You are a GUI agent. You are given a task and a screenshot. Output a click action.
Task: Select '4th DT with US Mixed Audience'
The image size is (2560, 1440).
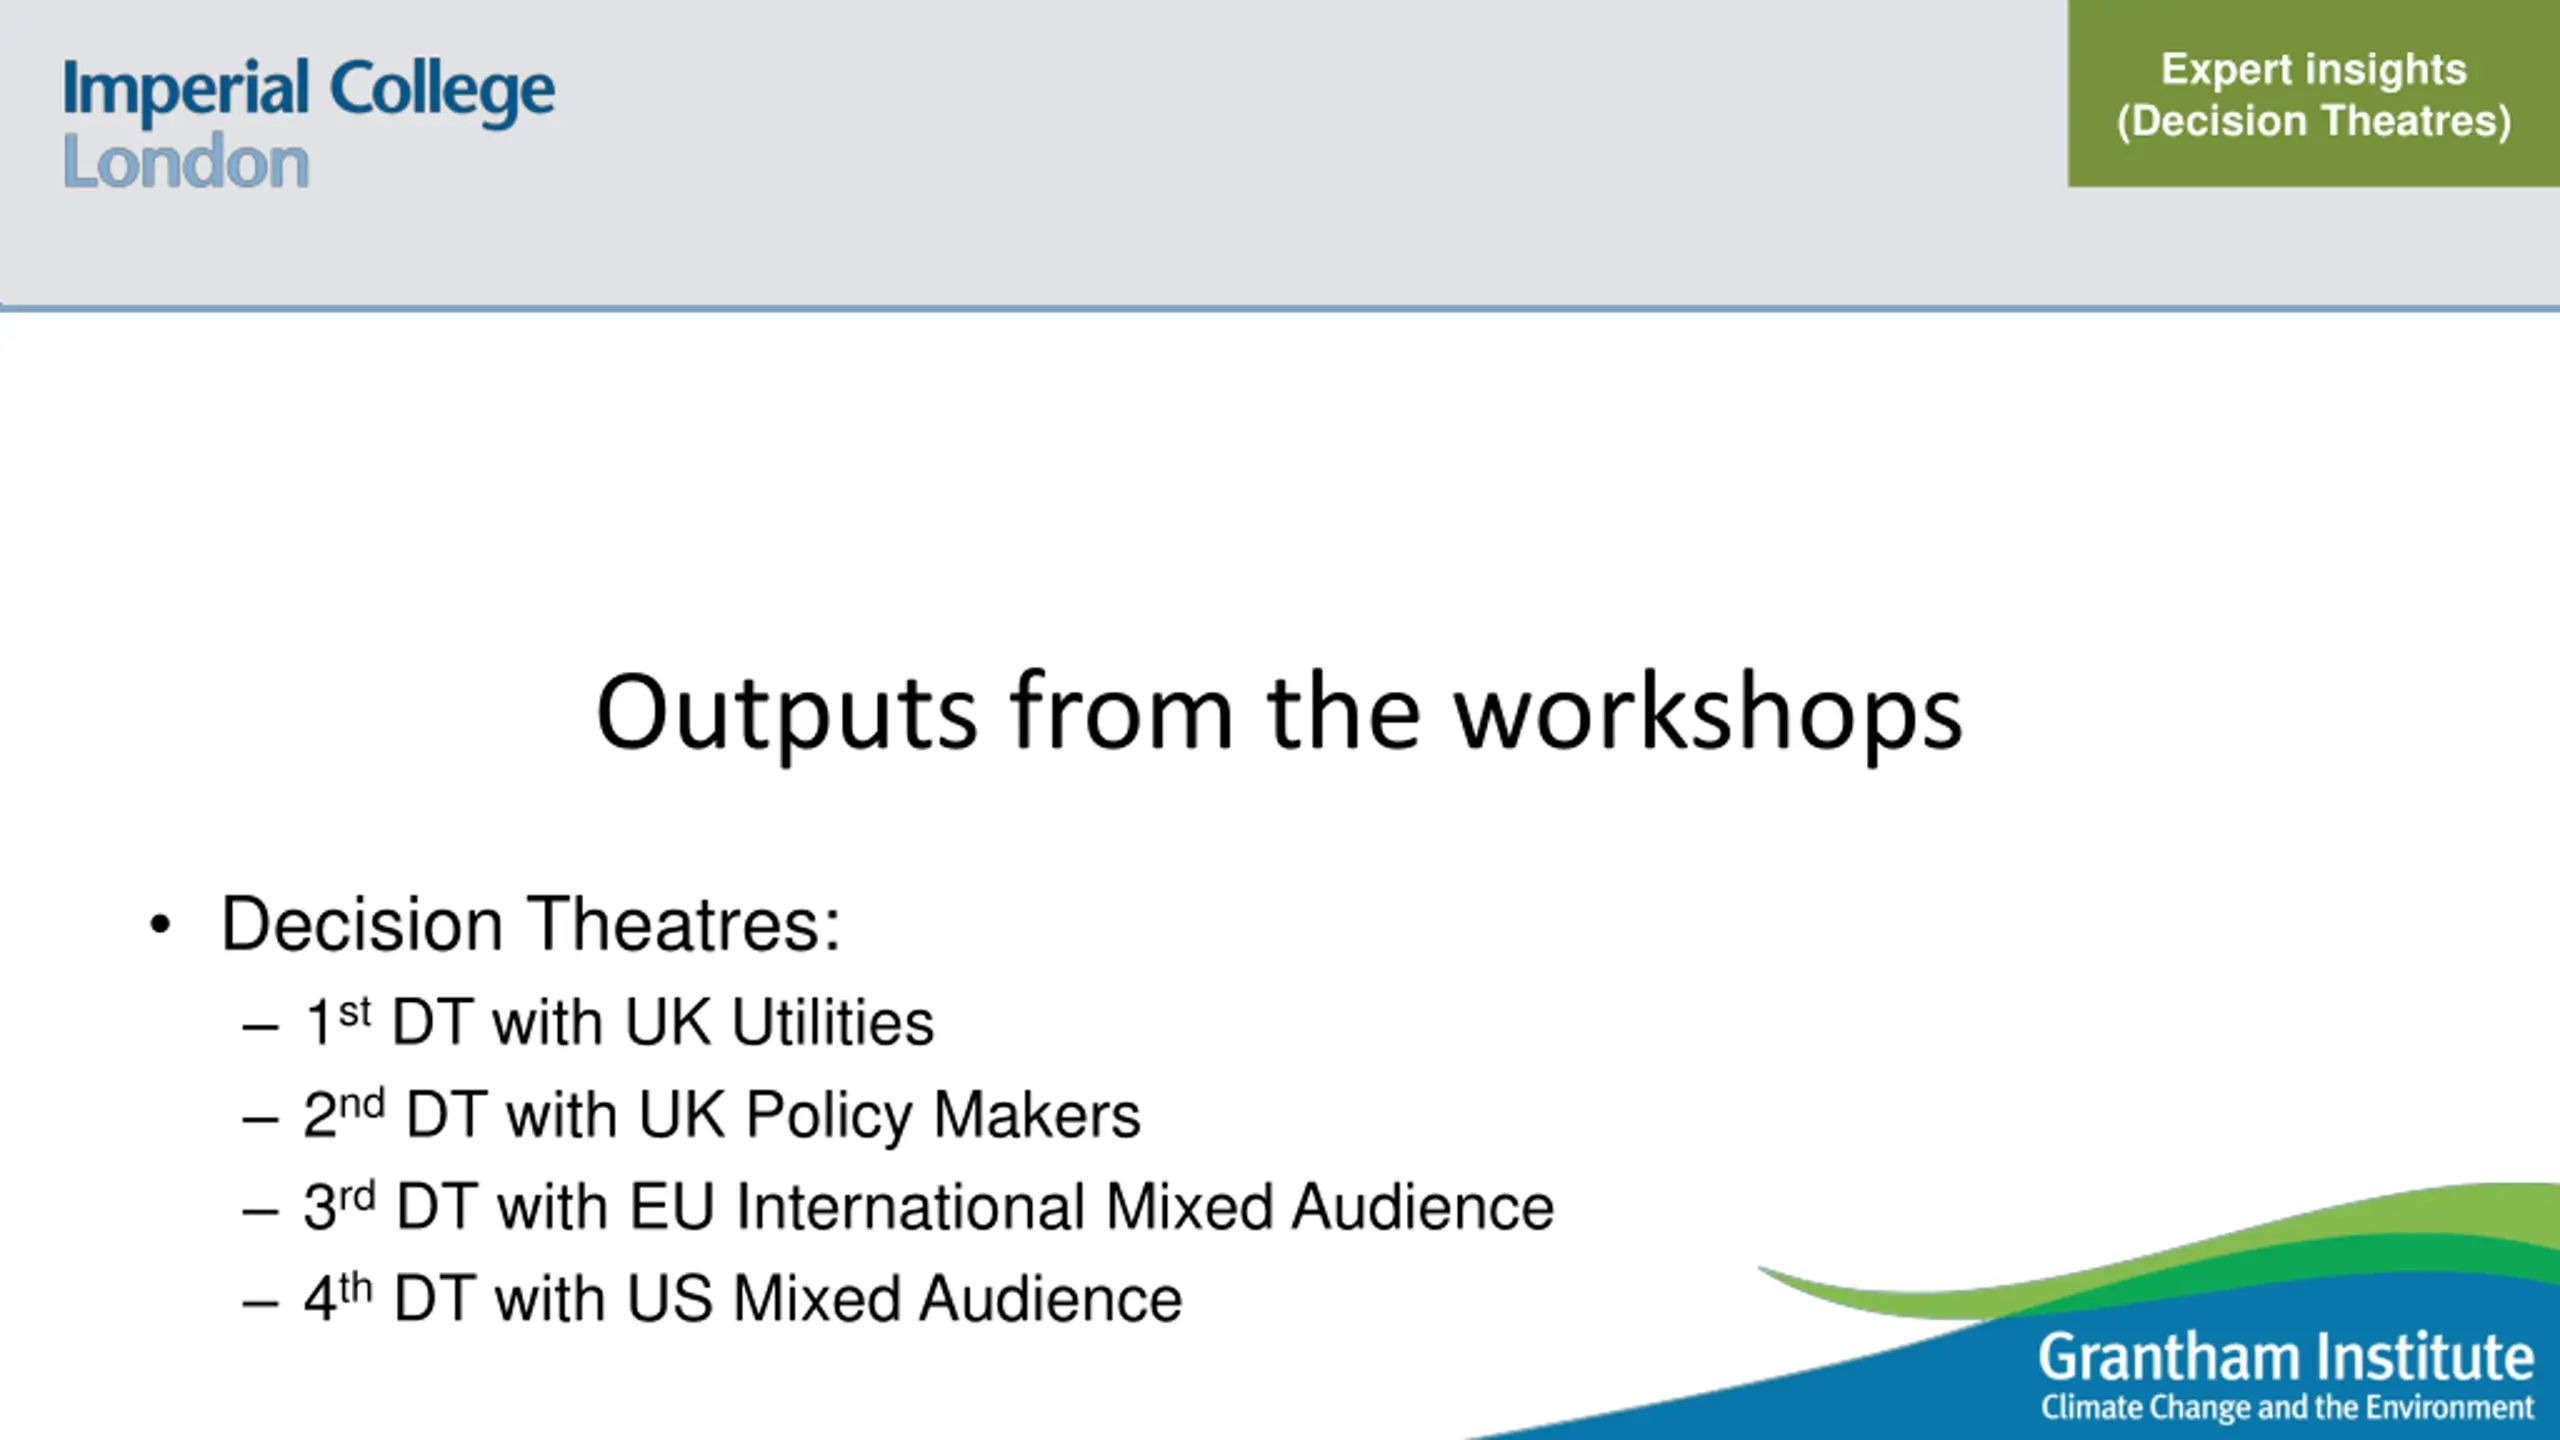coord(743,1299)
